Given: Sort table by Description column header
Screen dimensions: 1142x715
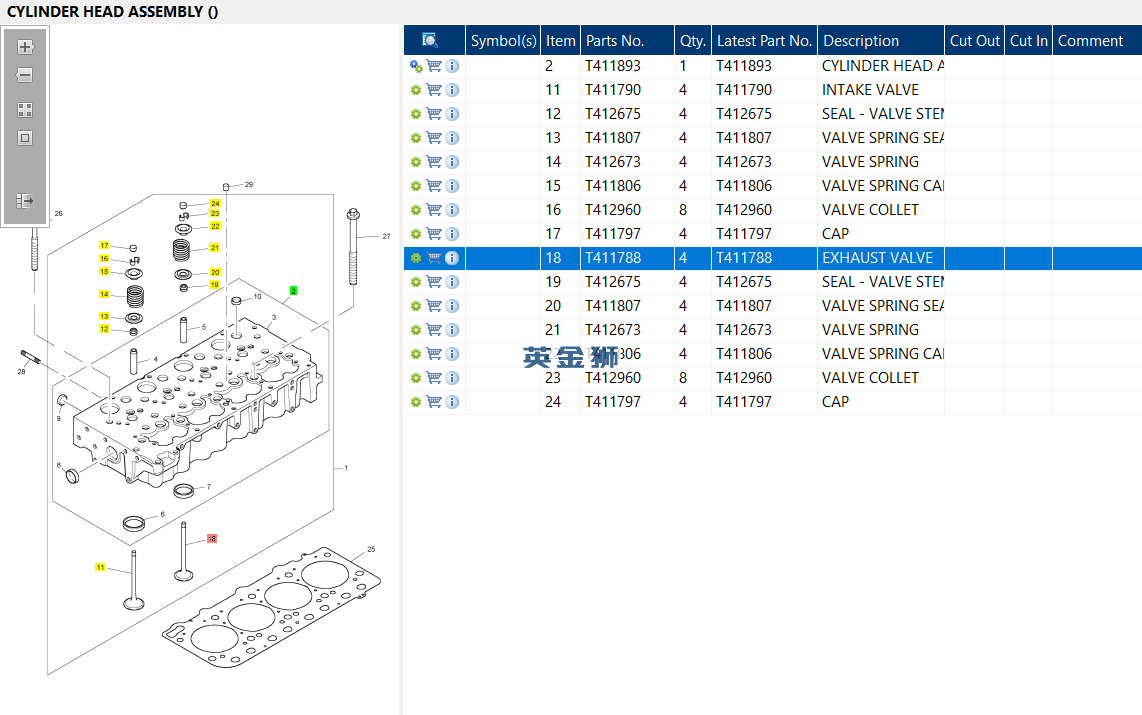Looking at the screenshot, I should [x=861, y=41].
